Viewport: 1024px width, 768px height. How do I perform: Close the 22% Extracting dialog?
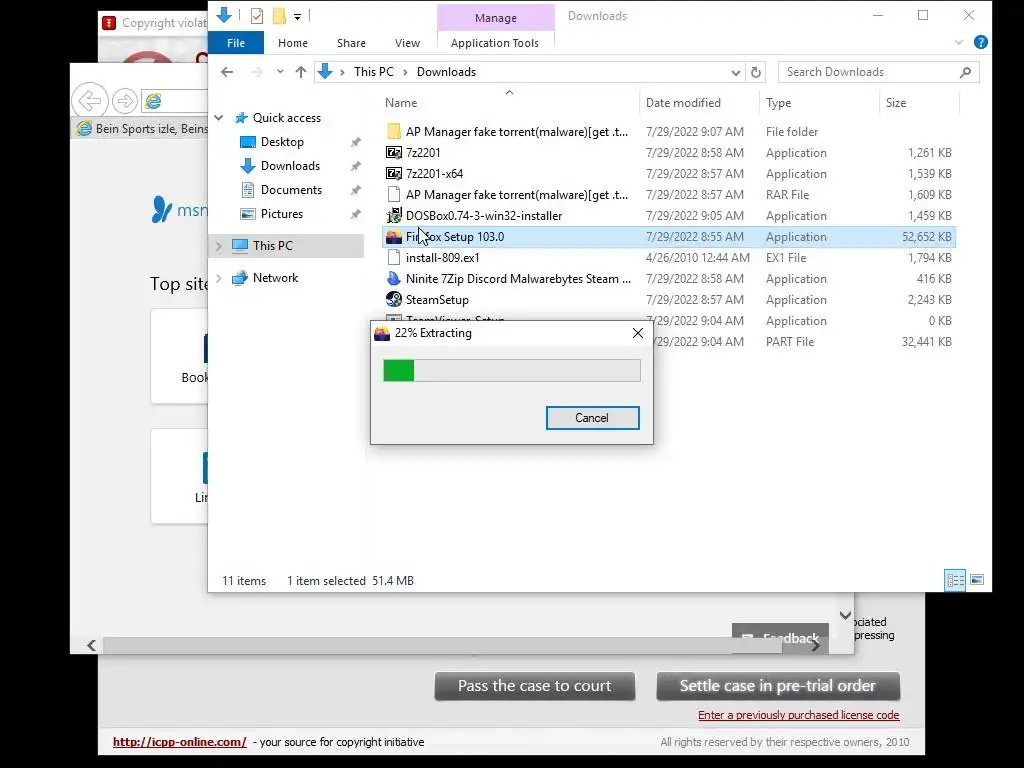[x=638, y=333]
